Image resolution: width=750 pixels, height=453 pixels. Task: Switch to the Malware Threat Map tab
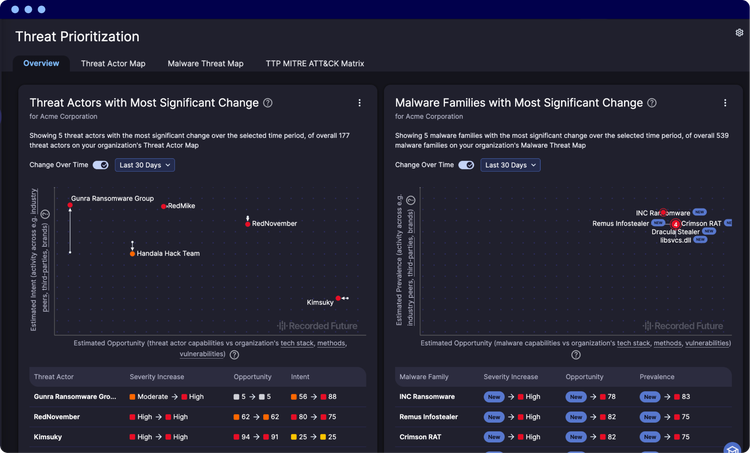pos(205,64)
